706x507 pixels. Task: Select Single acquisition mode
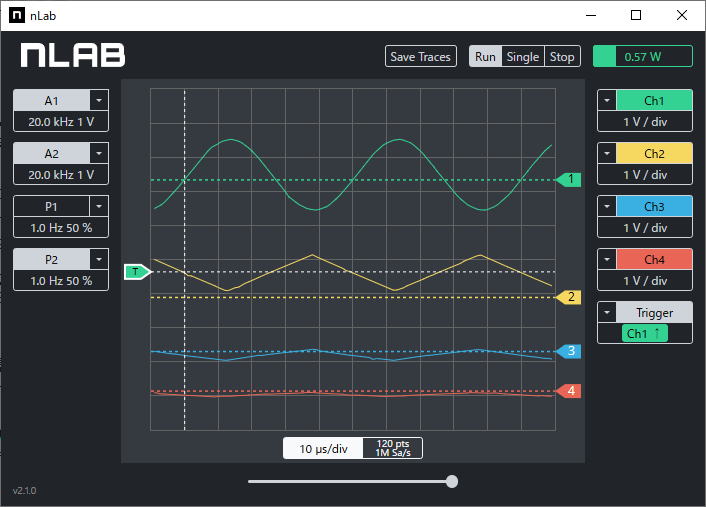[522, 57]
